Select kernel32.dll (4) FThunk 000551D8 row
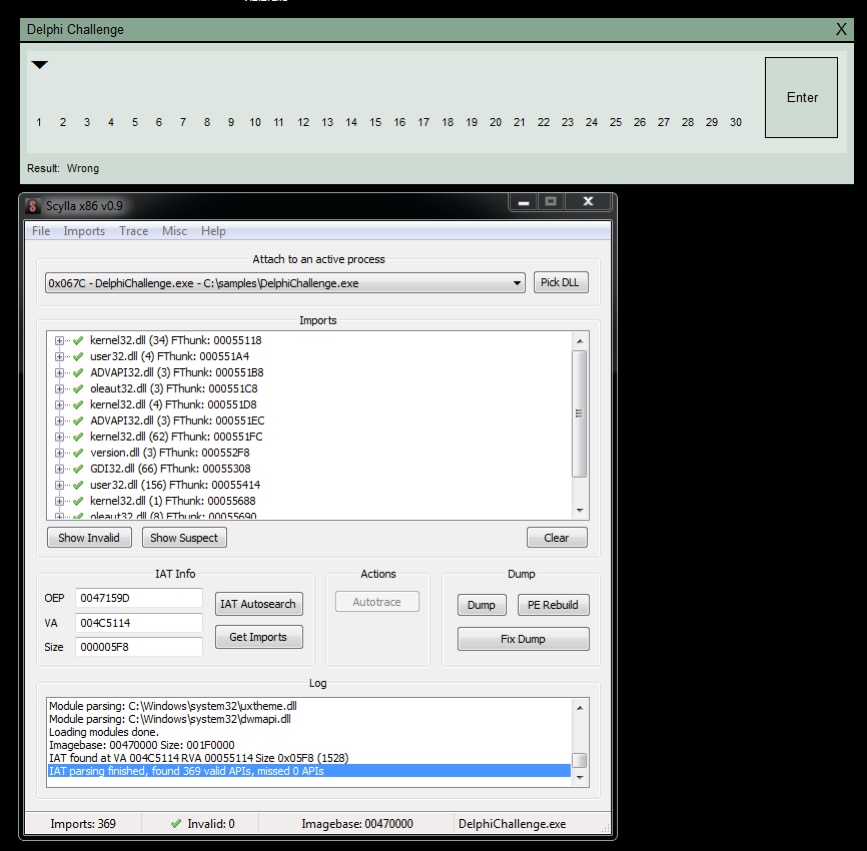867x851 pixels. coord(173,405)
